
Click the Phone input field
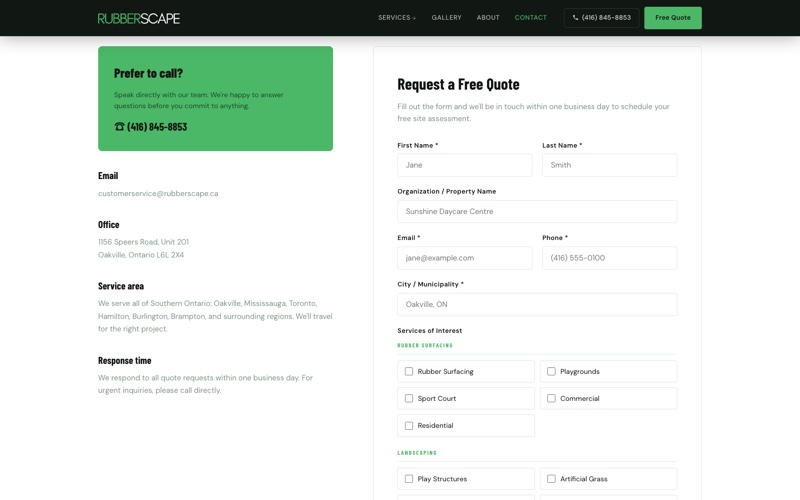coord(610,258)
